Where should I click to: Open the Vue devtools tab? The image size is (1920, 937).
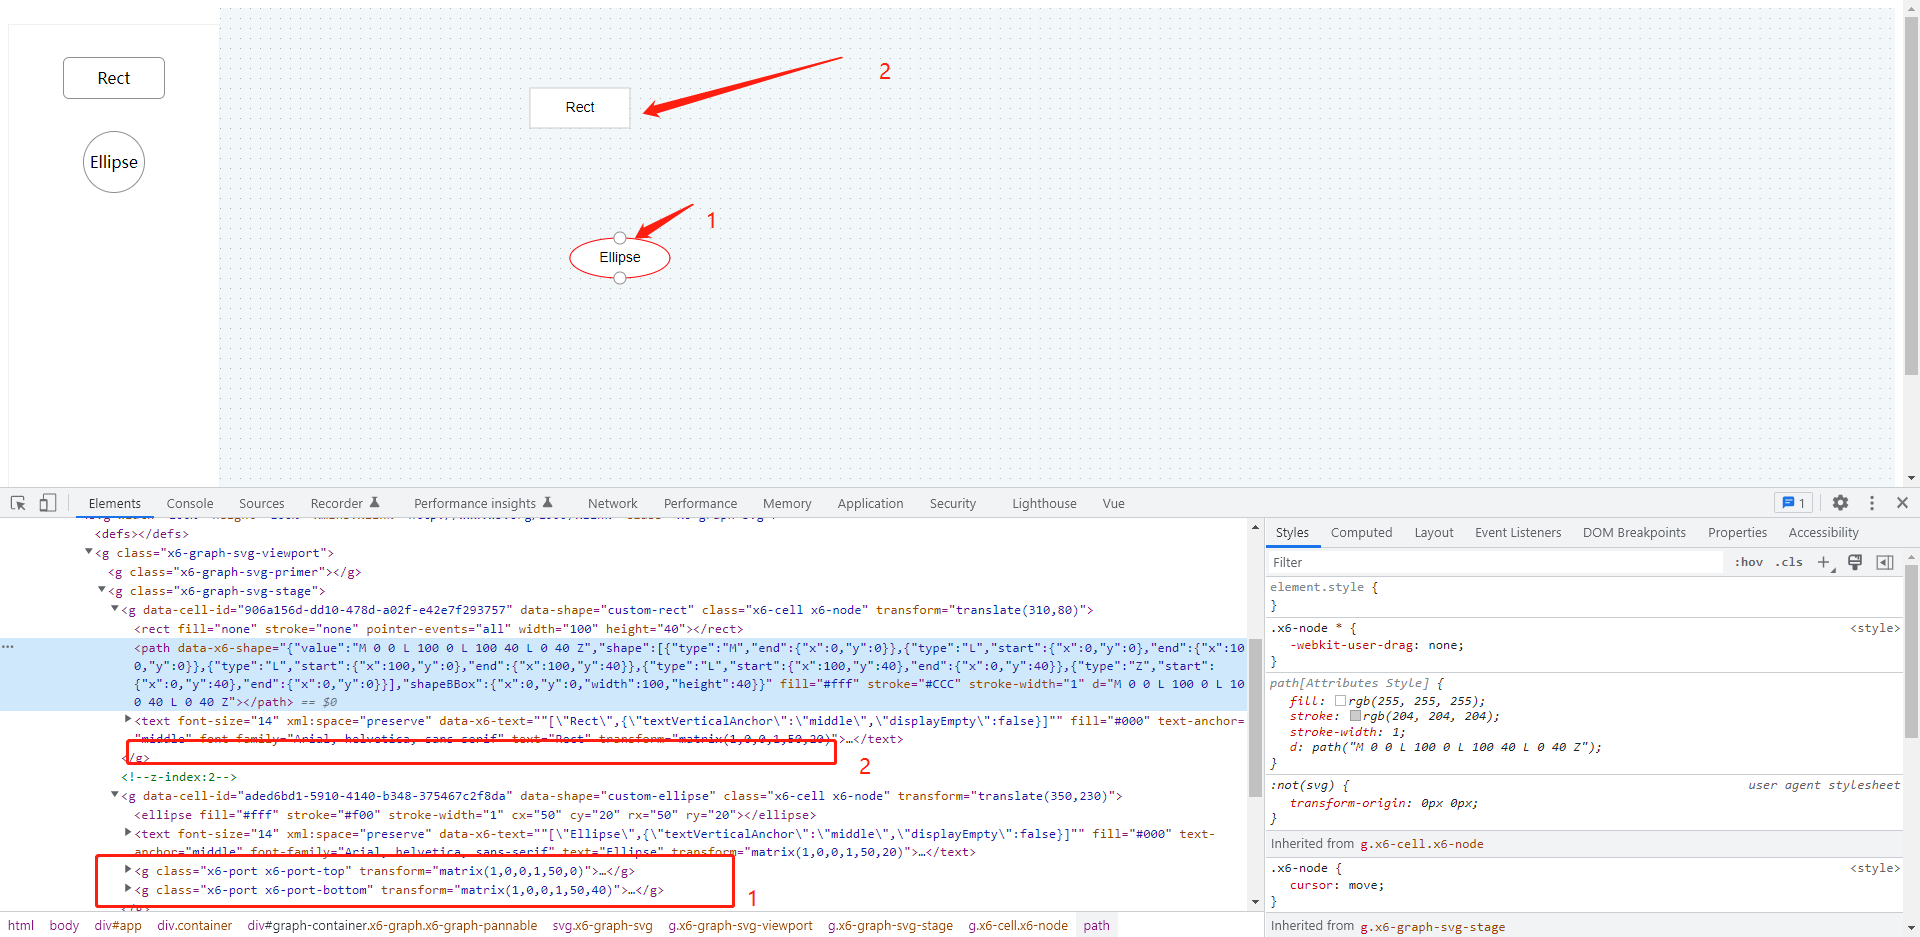1114,503
